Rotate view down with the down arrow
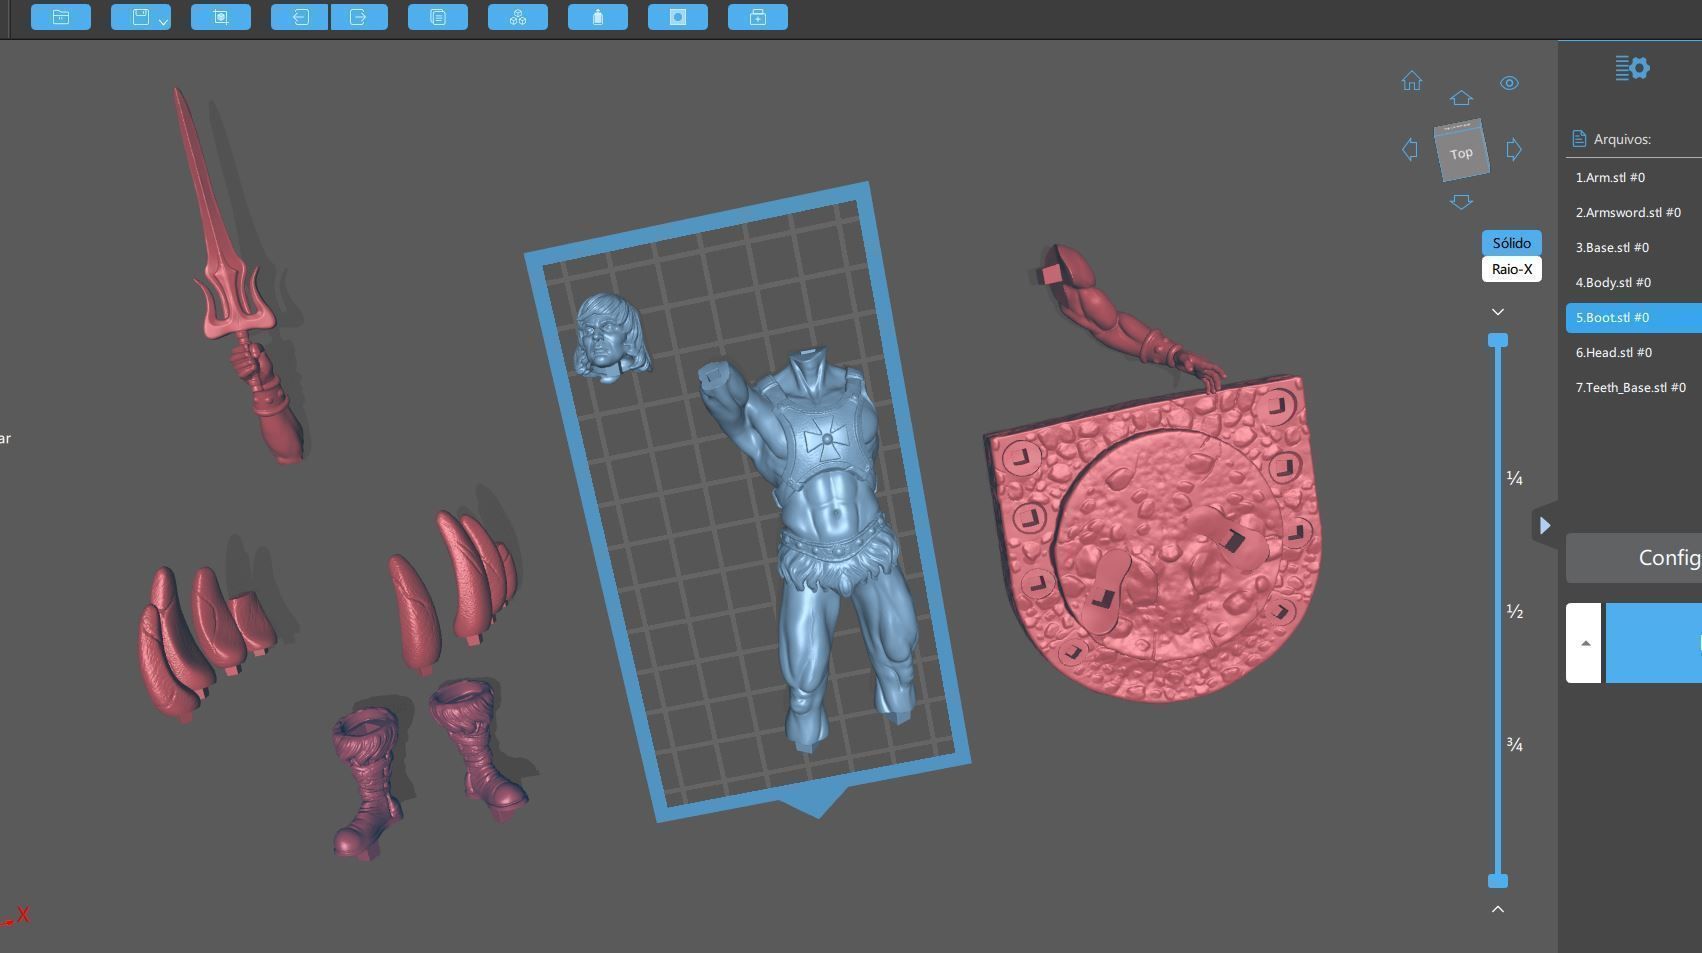The height and width of the screenshot is (953, 1702). [x=1461, y=202]
